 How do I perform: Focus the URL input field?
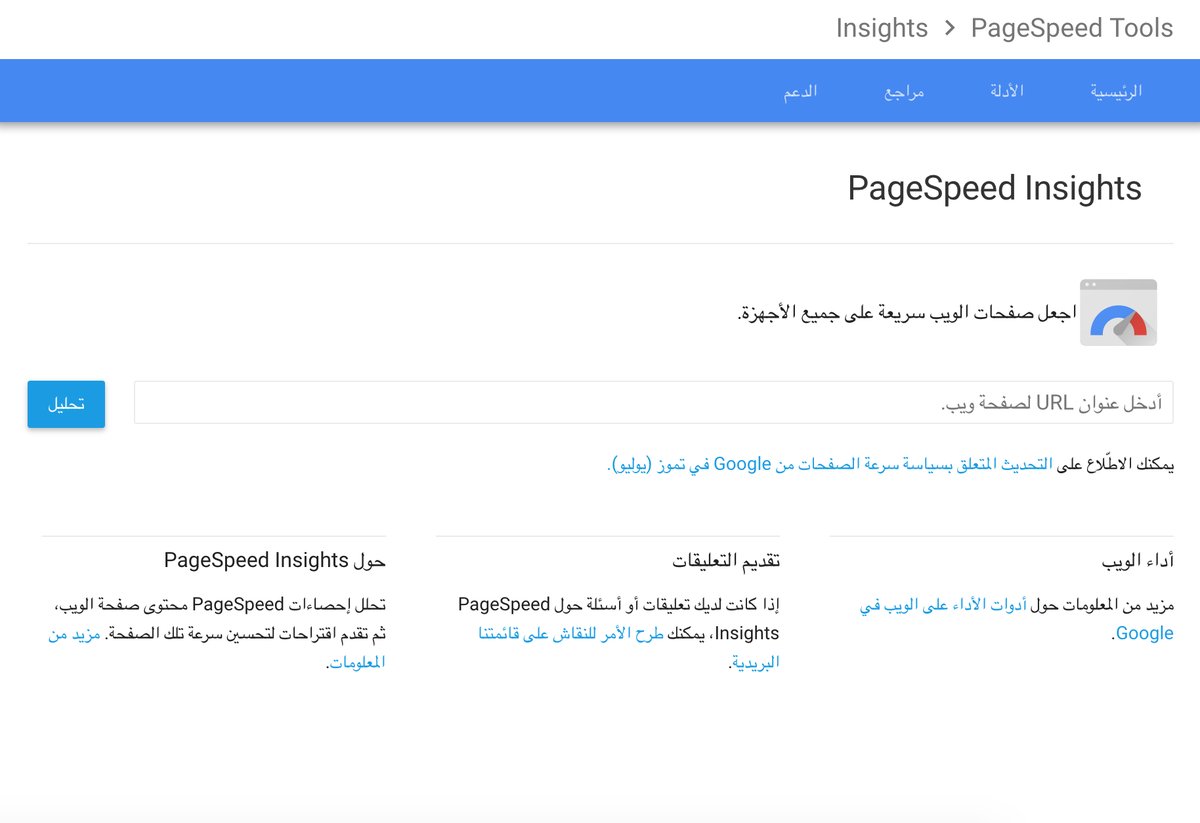[x=653, y=402]
